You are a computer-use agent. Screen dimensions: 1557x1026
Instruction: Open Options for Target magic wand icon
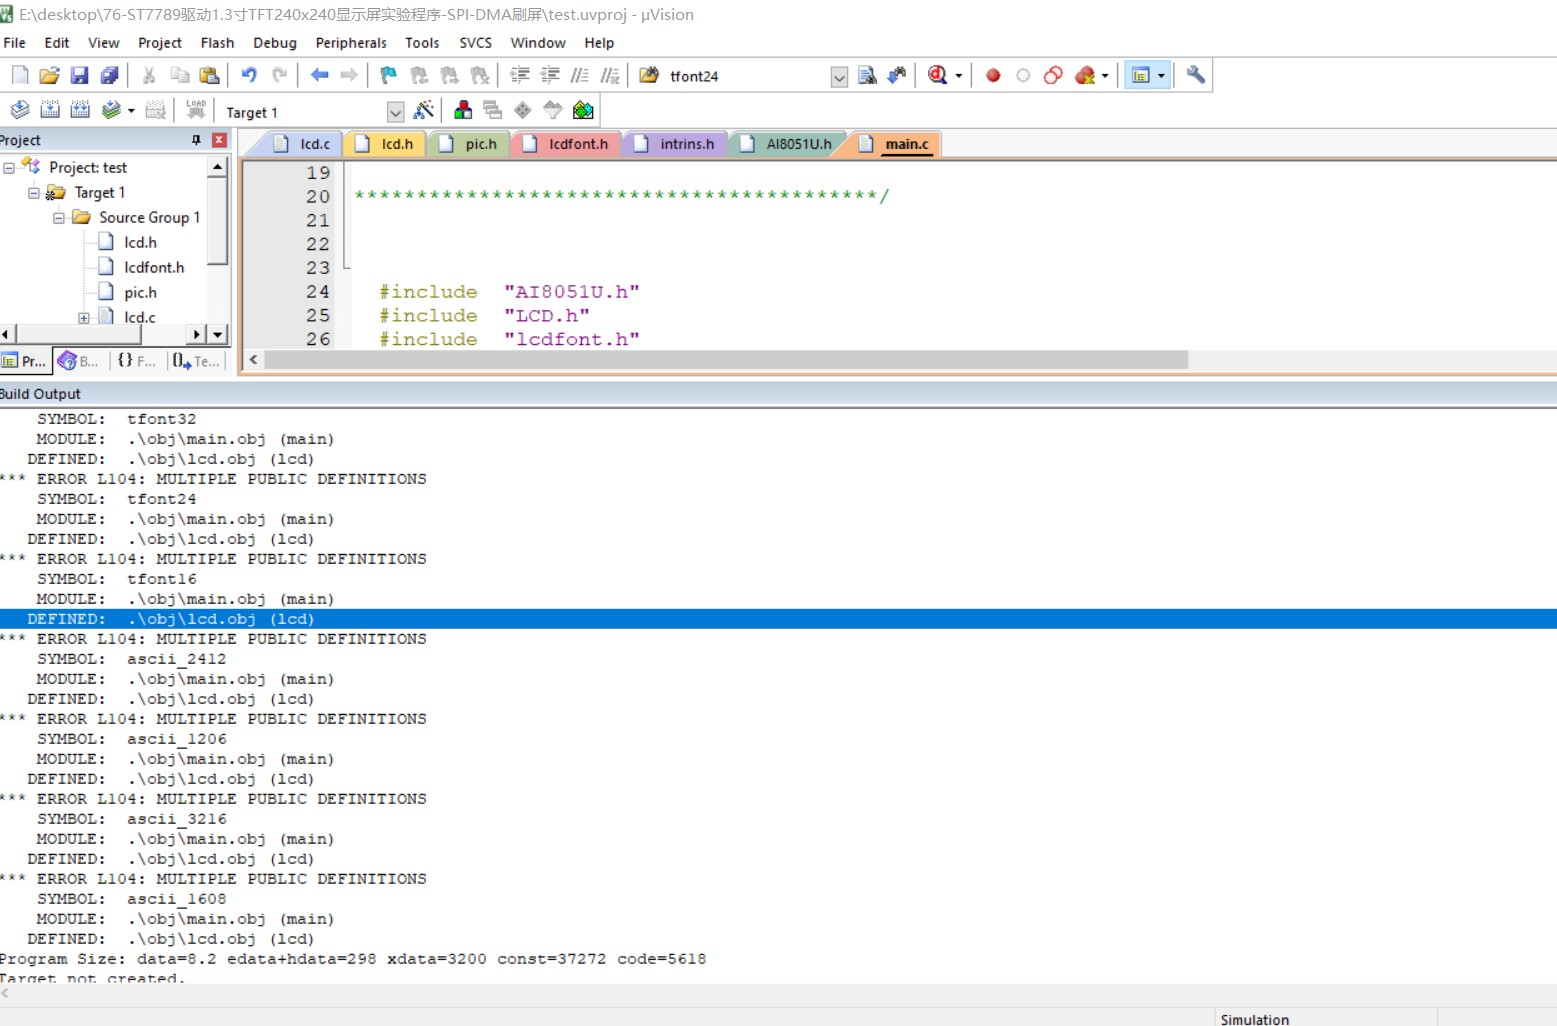coord(424,110)
